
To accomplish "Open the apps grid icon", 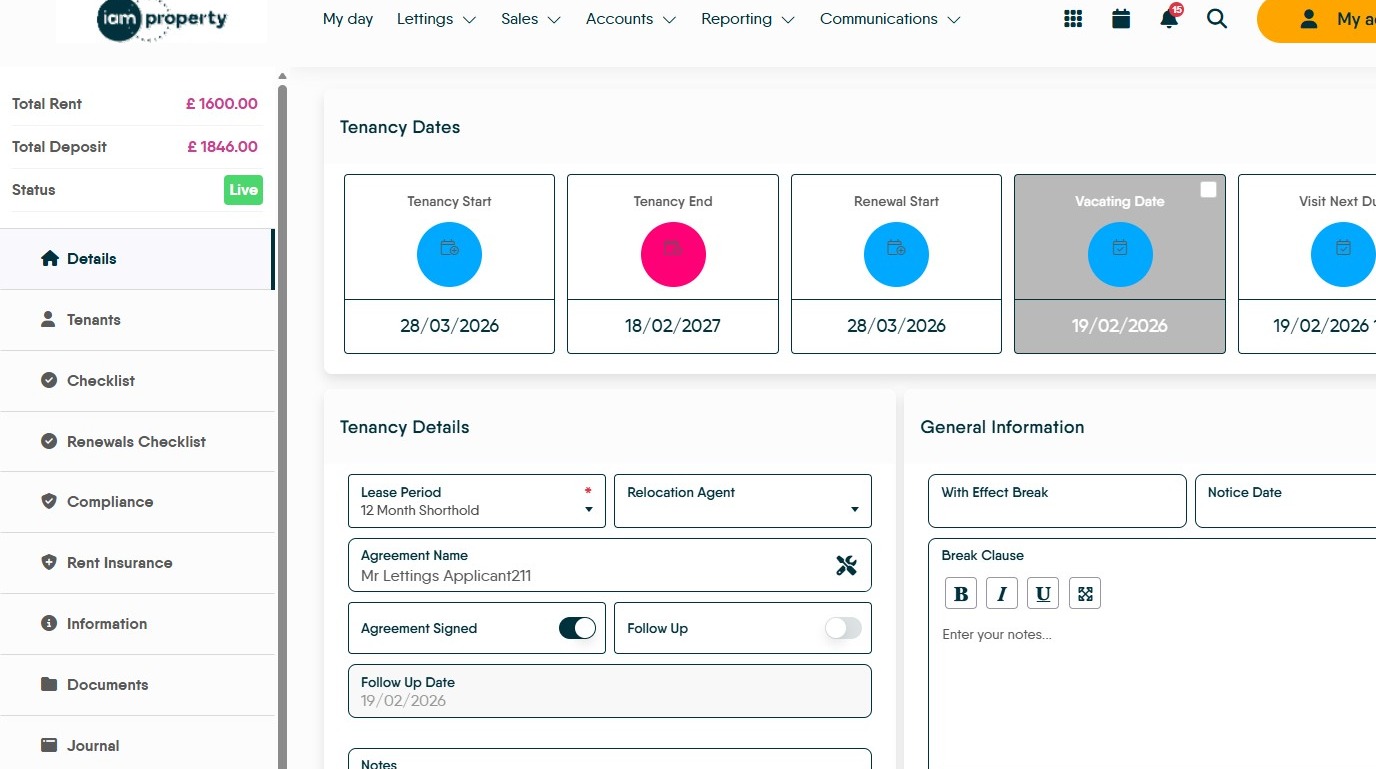I will (1073, 19).
